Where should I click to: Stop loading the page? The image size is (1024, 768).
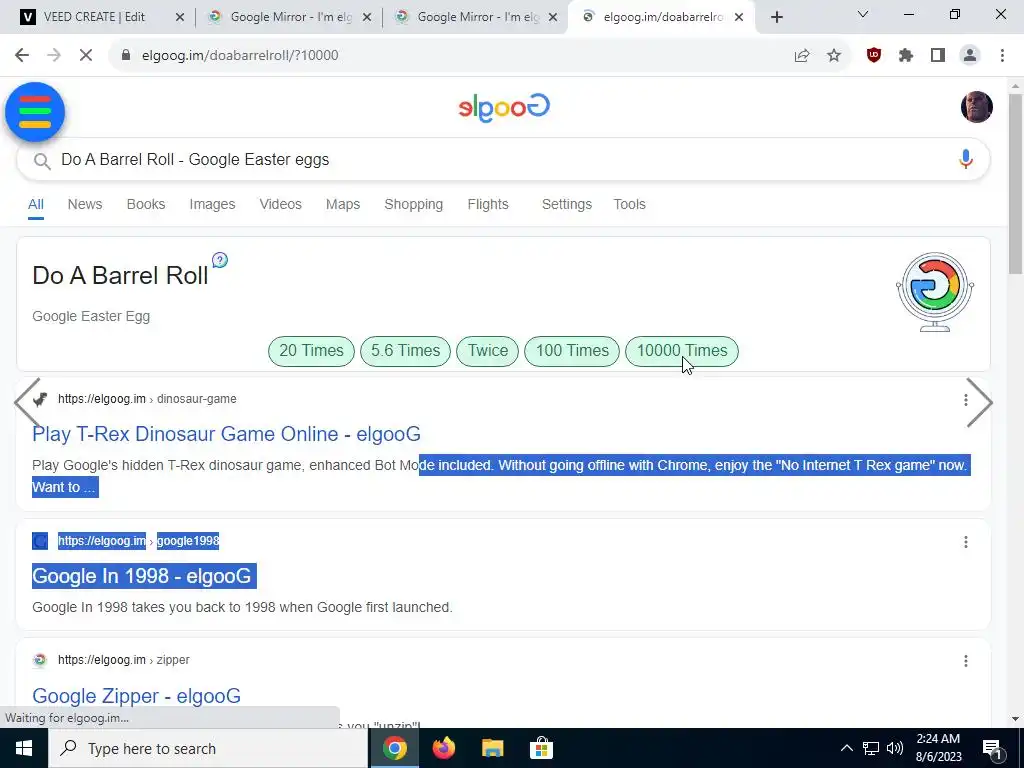coord(86,55)
